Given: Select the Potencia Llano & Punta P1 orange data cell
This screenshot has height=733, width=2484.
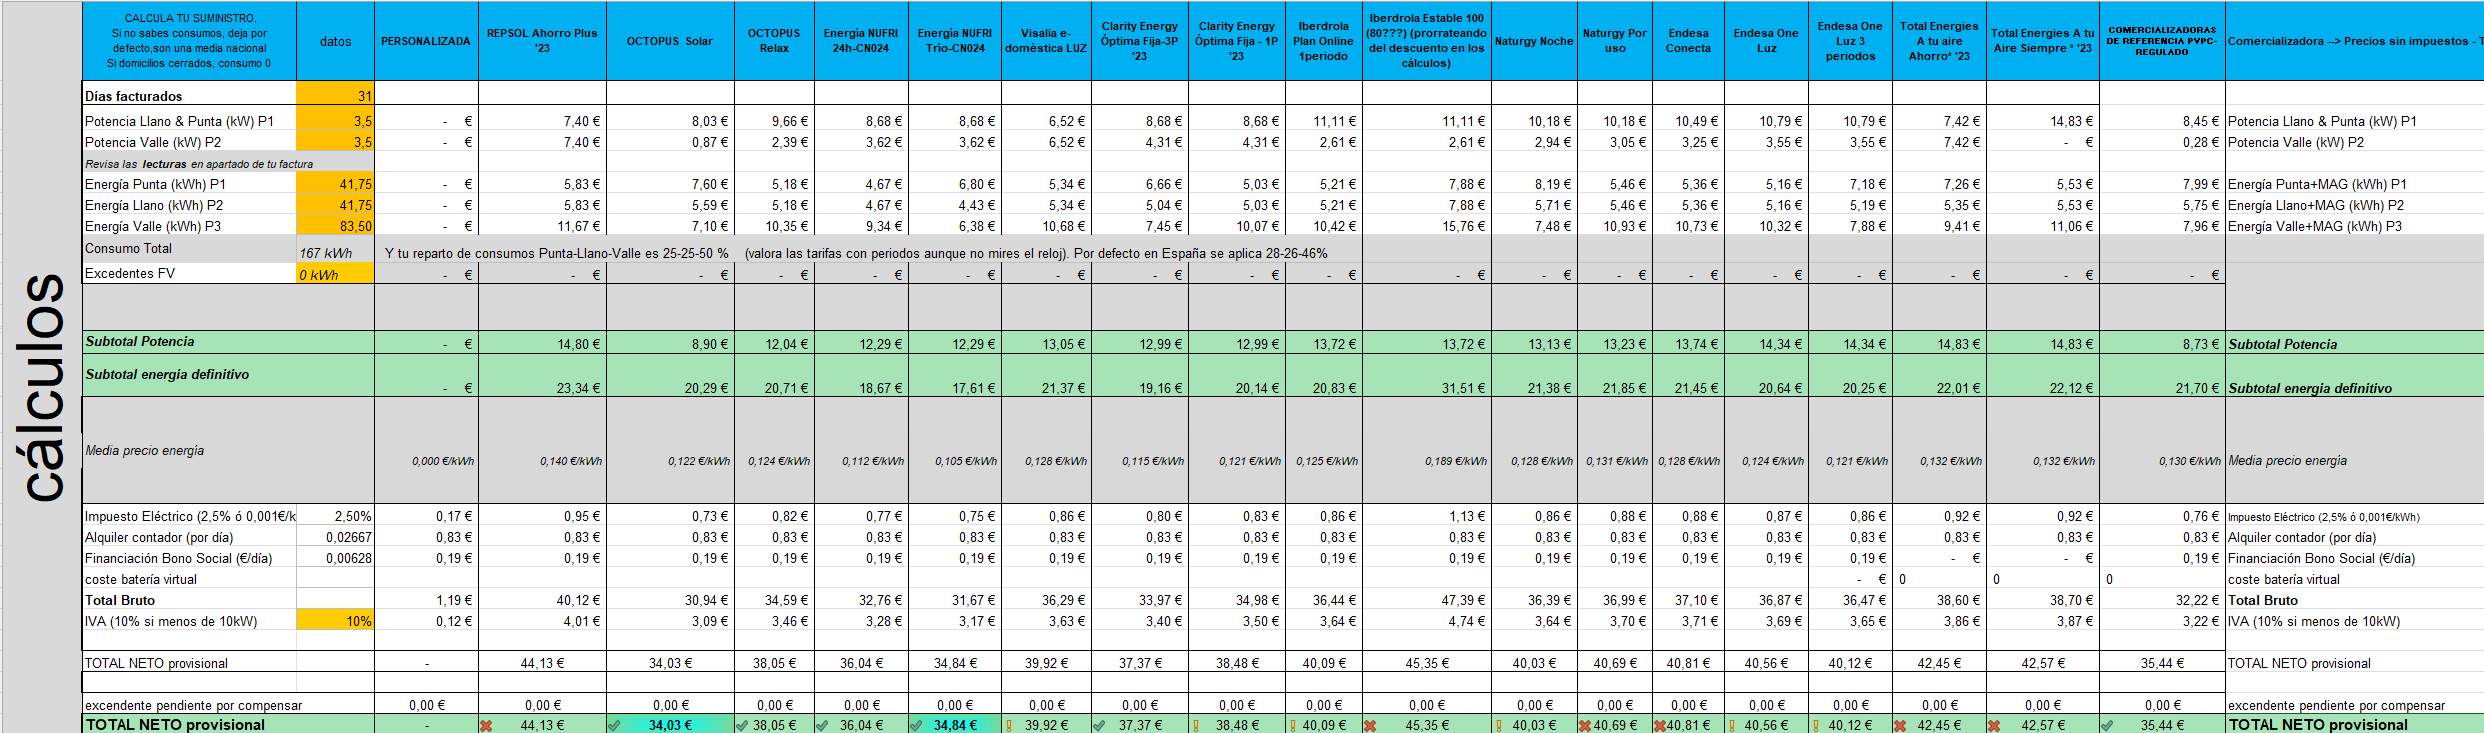Looking at the screenshot, I should (335, 120).
